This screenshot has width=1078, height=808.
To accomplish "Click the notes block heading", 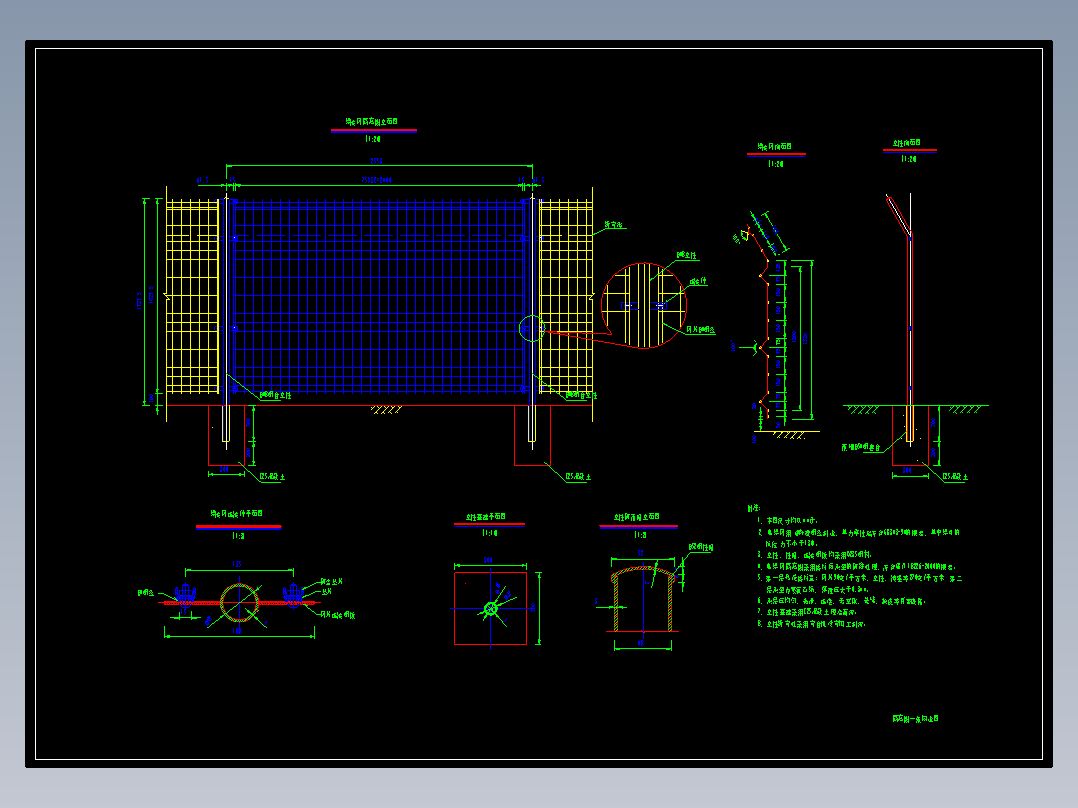I will [x=754, y=508].
